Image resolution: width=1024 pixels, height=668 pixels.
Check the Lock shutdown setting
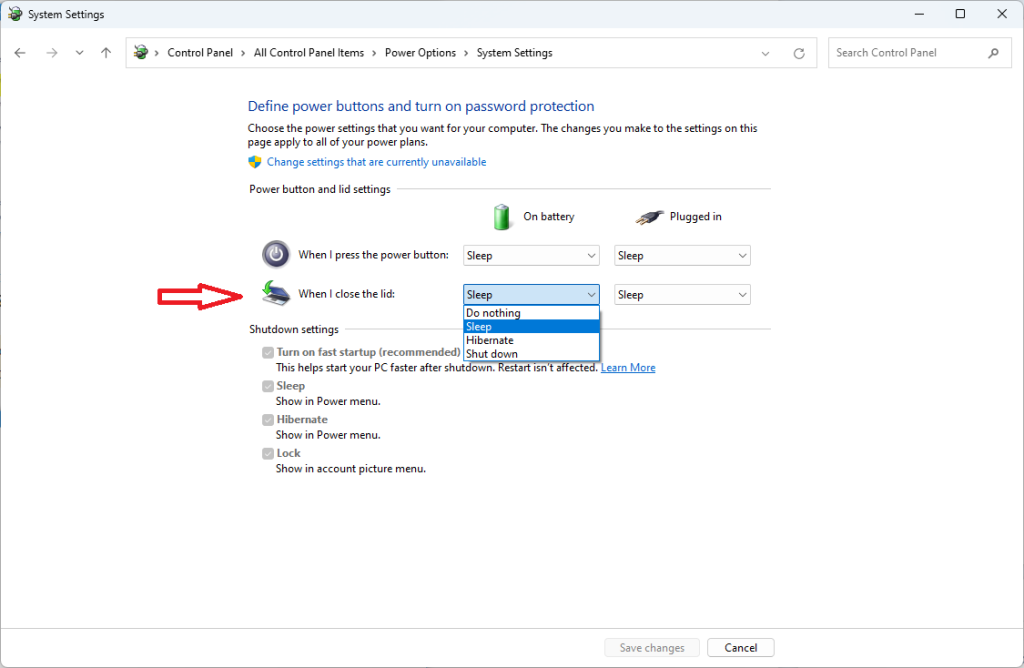268,452
